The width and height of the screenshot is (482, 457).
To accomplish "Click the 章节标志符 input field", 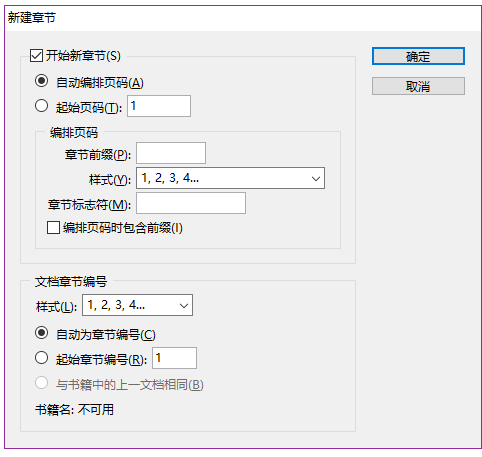I will coord(191,203).
